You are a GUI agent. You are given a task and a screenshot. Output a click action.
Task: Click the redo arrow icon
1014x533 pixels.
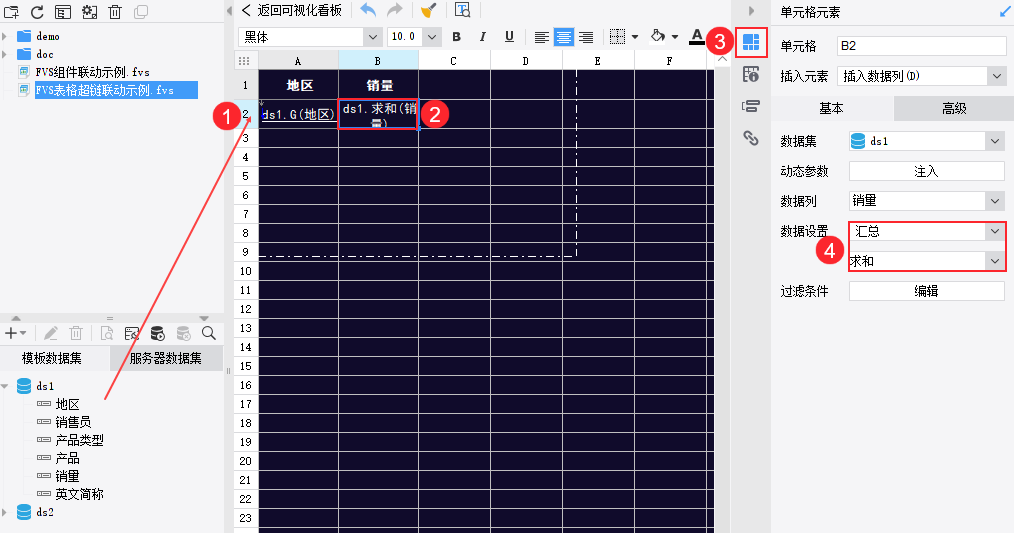394,10
